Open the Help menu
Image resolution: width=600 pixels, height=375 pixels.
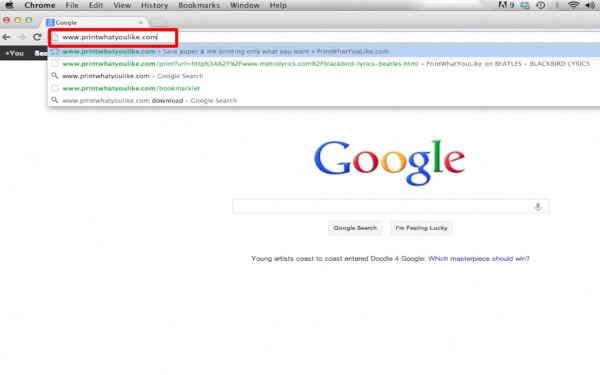coord(278,5)
